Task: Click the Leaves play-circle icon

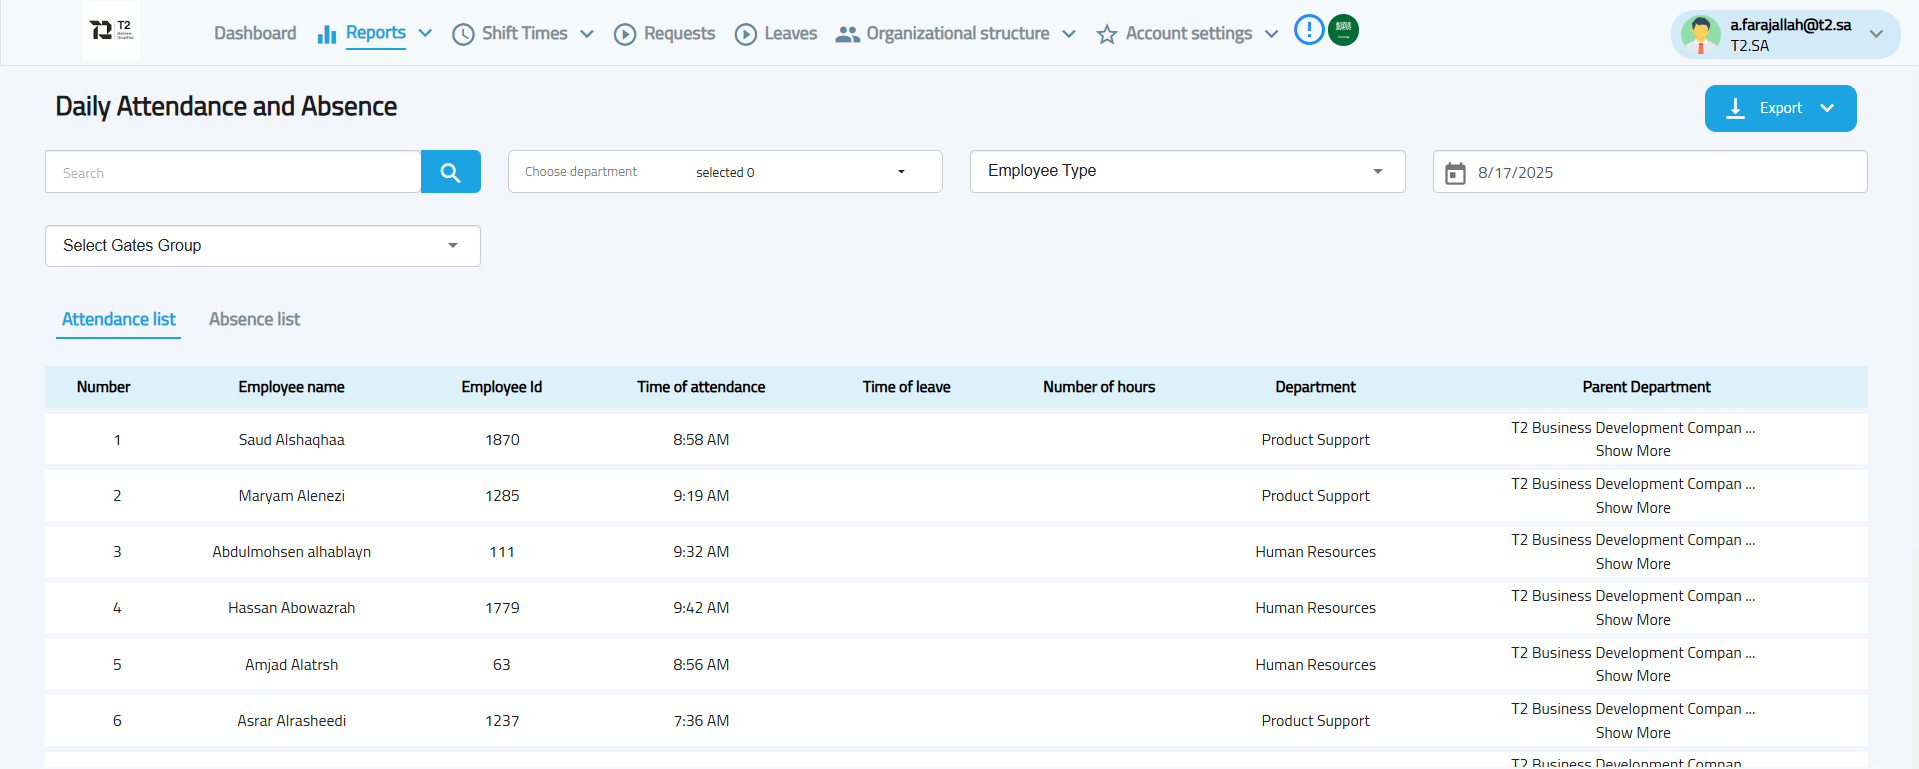Action: point(746,35)
